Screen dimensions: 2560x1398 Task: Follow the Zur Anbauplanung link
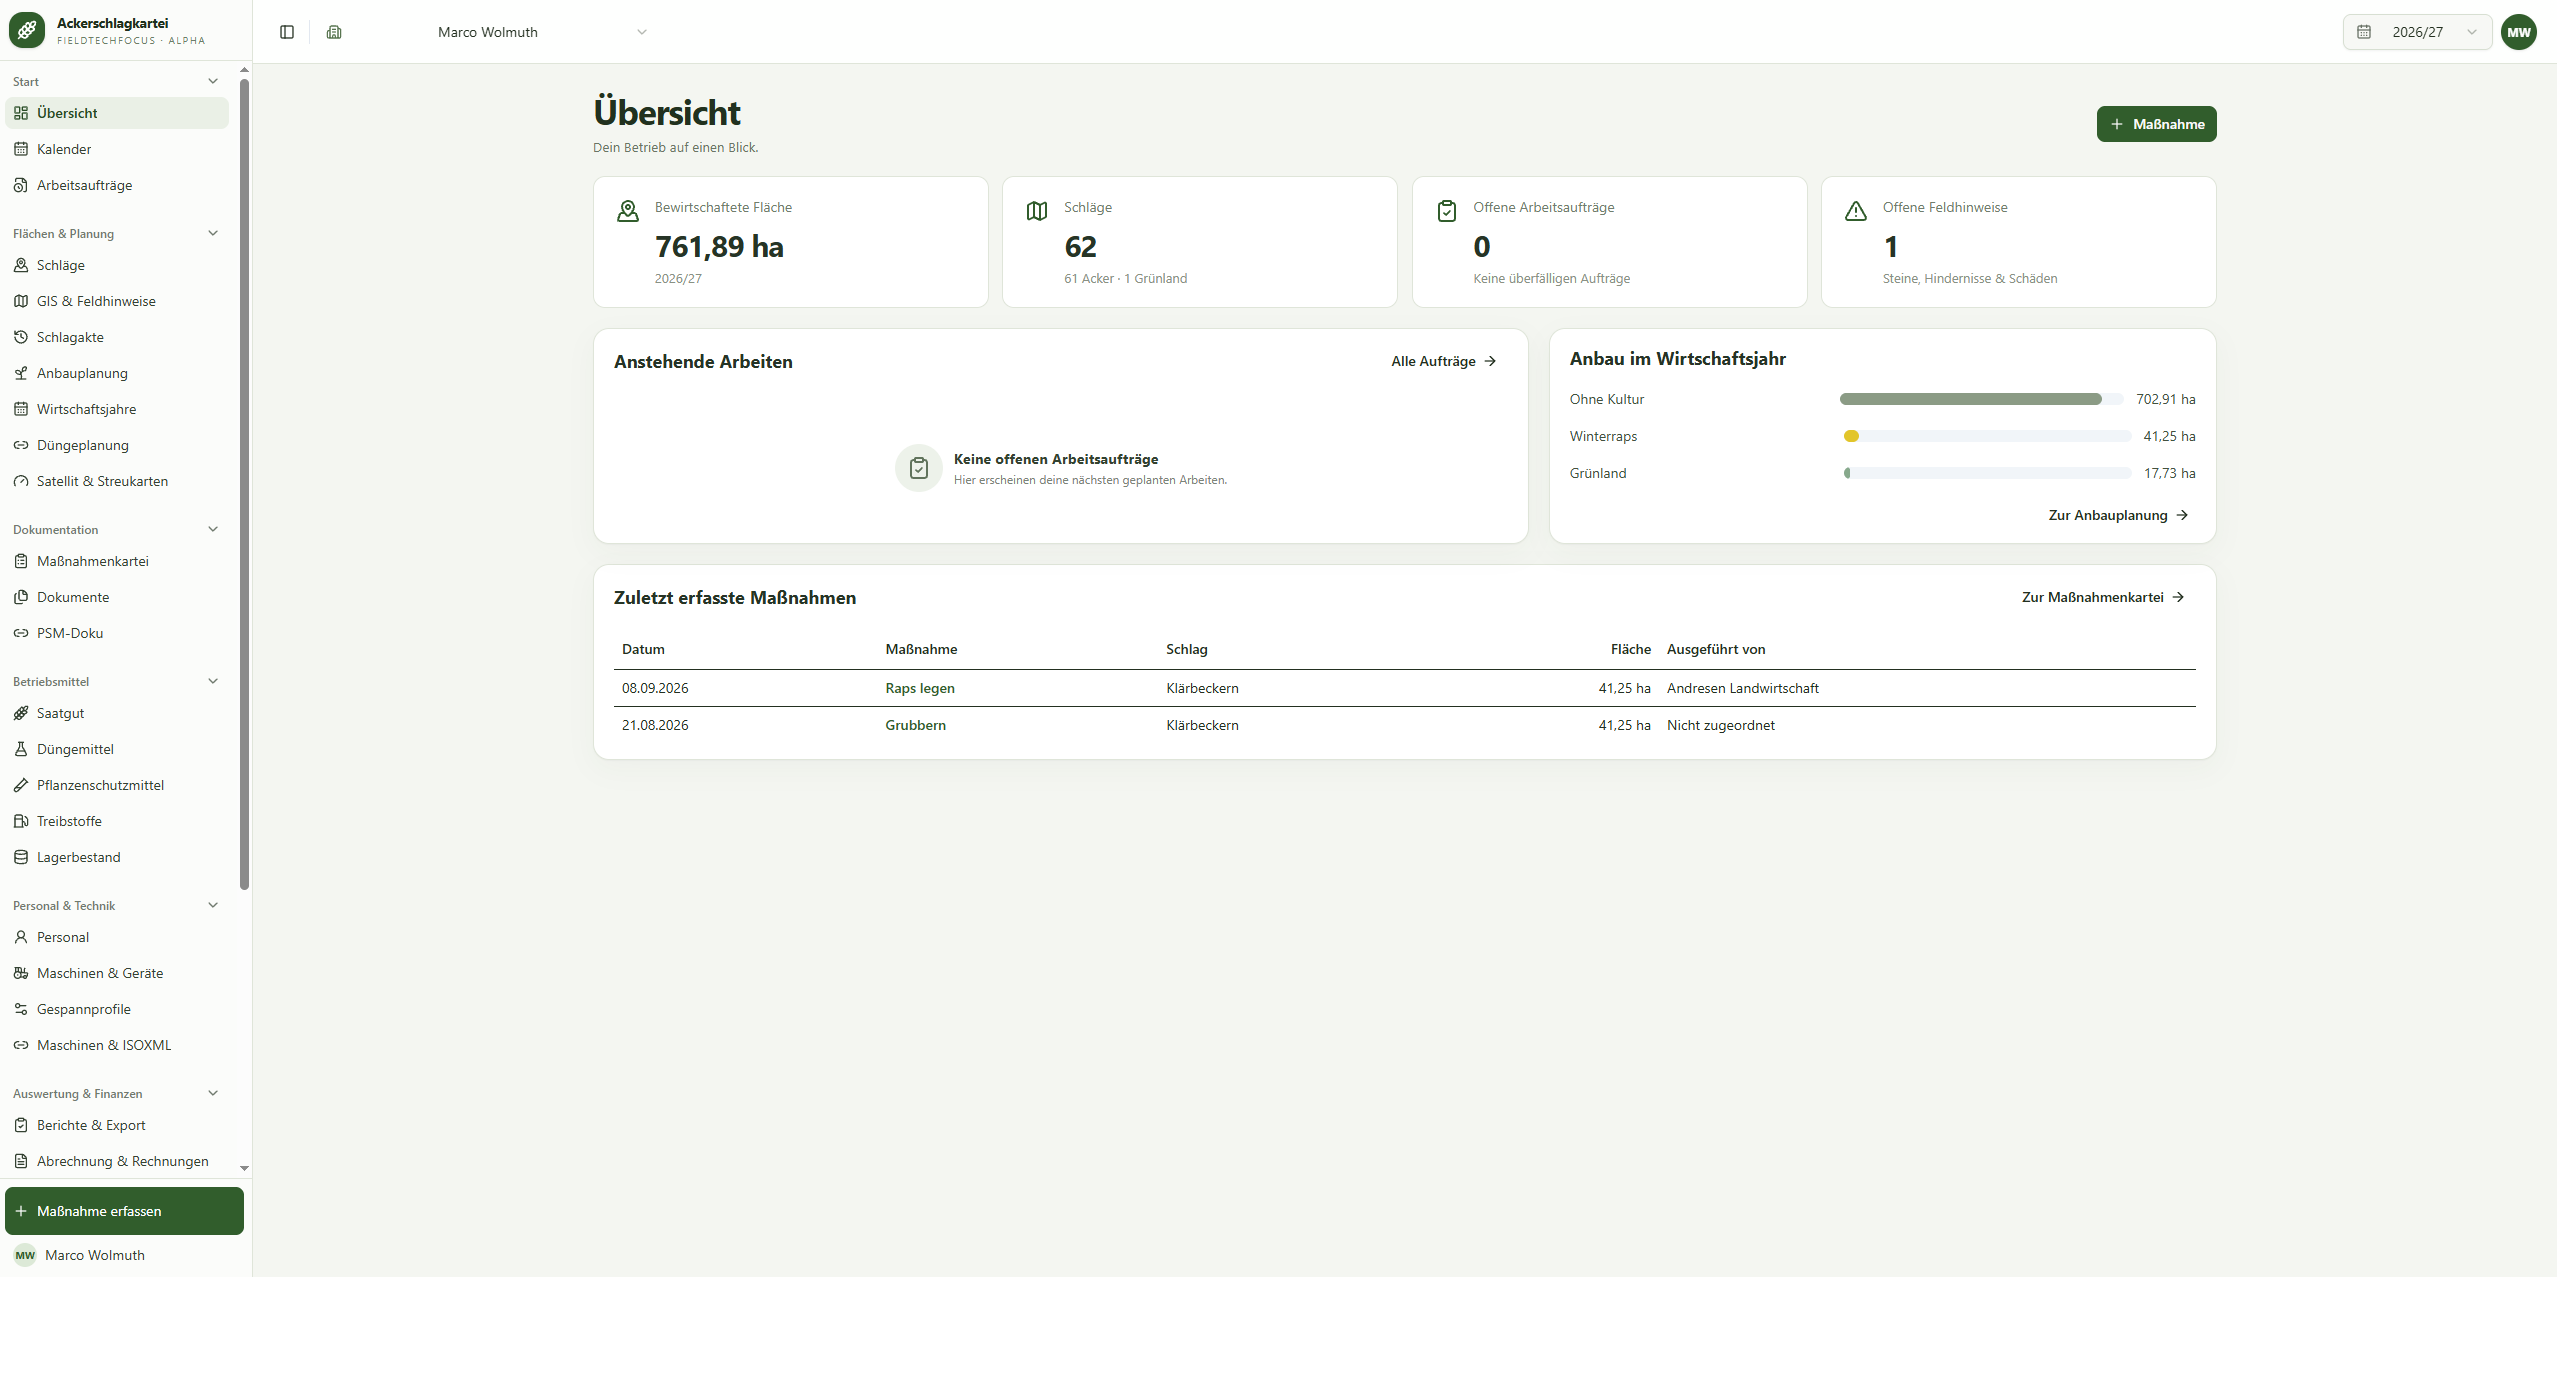click(2118, 515)
